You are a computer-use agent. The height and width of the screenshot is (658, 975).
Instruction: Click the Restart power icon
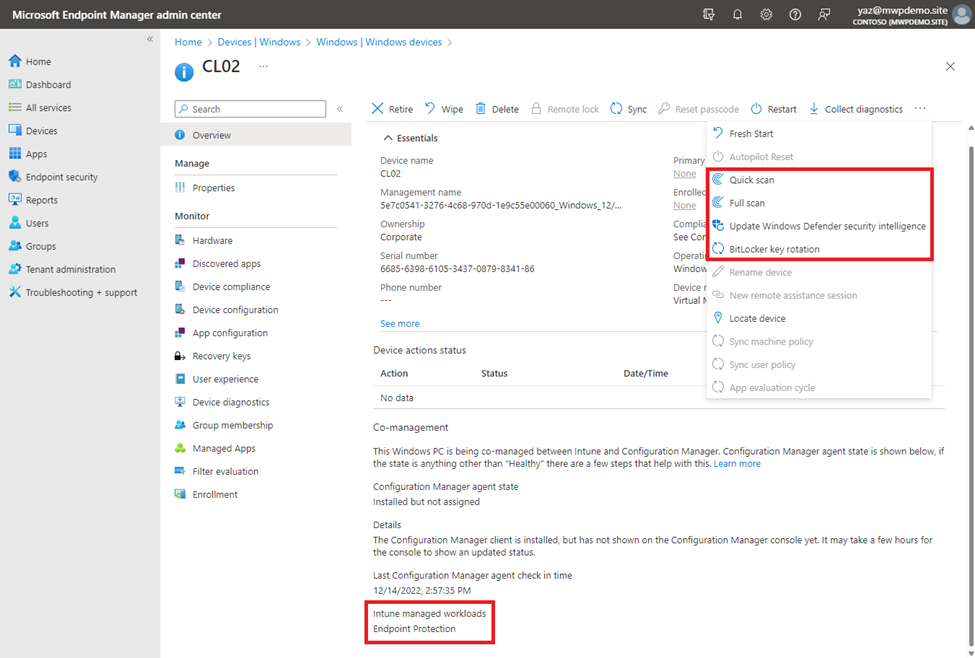click(x=756, y=108)
